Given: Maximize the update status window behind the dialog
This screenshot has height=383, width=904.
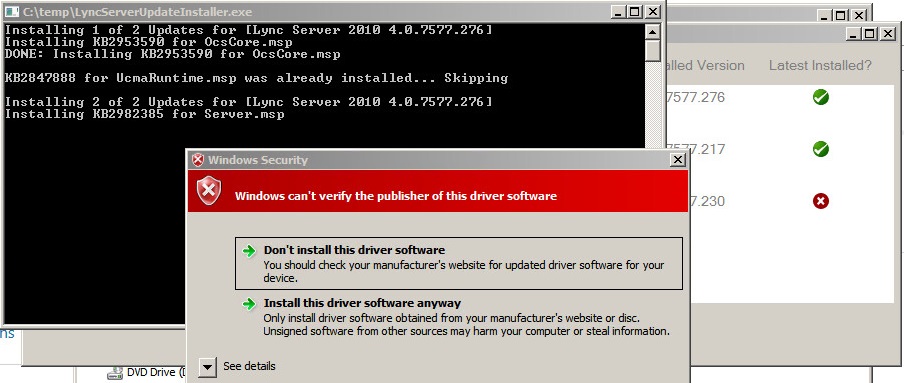Looking at the screenshot, I should pyautogui.click(x=871, y=34).
